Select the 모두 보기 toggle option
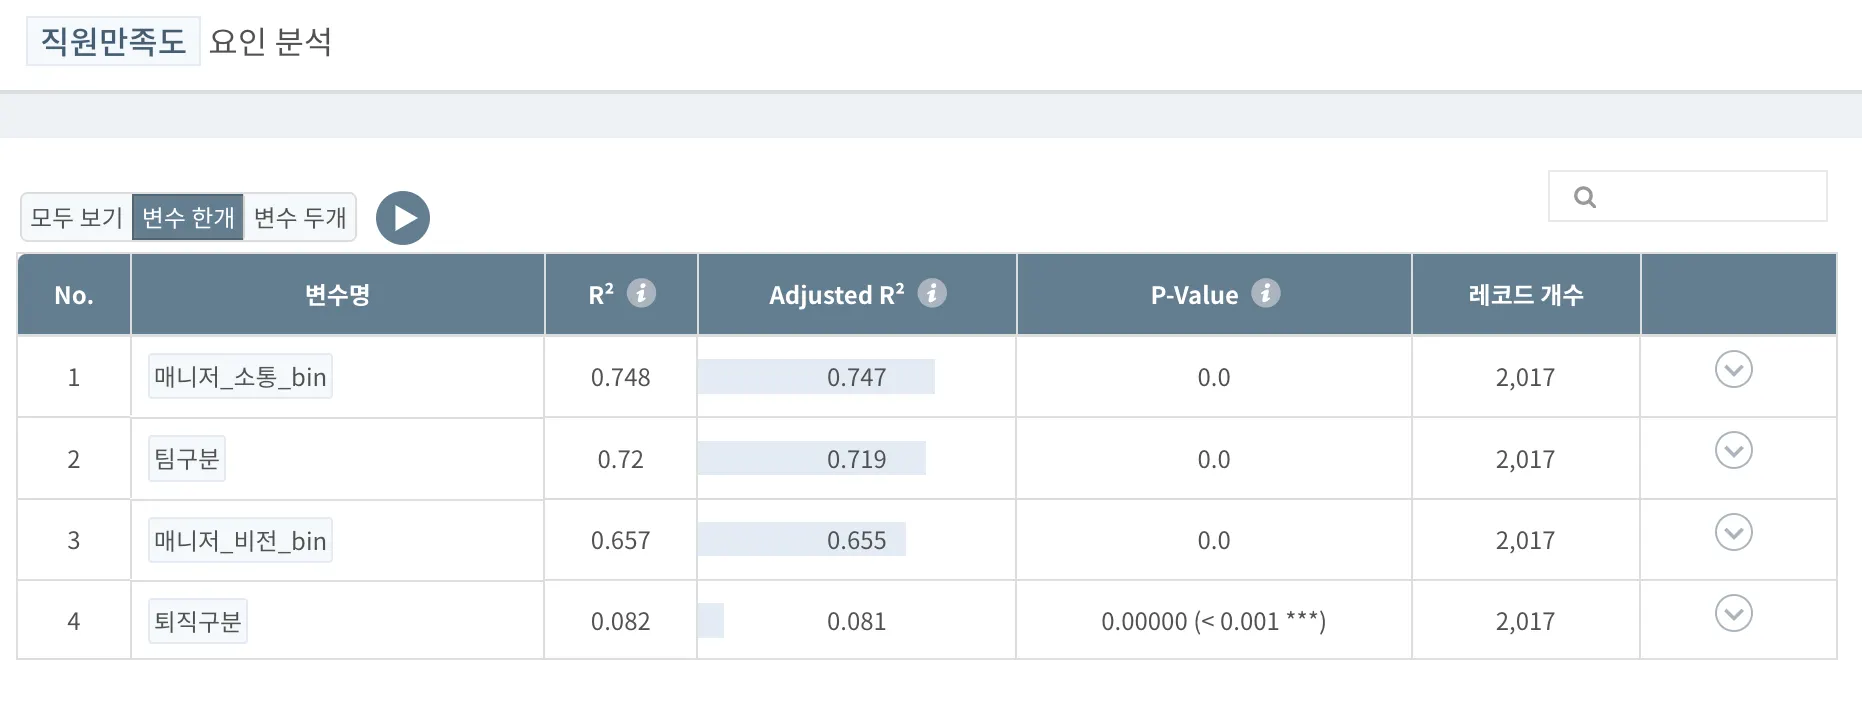The image size is (1862, 708). tap(77, 217)
